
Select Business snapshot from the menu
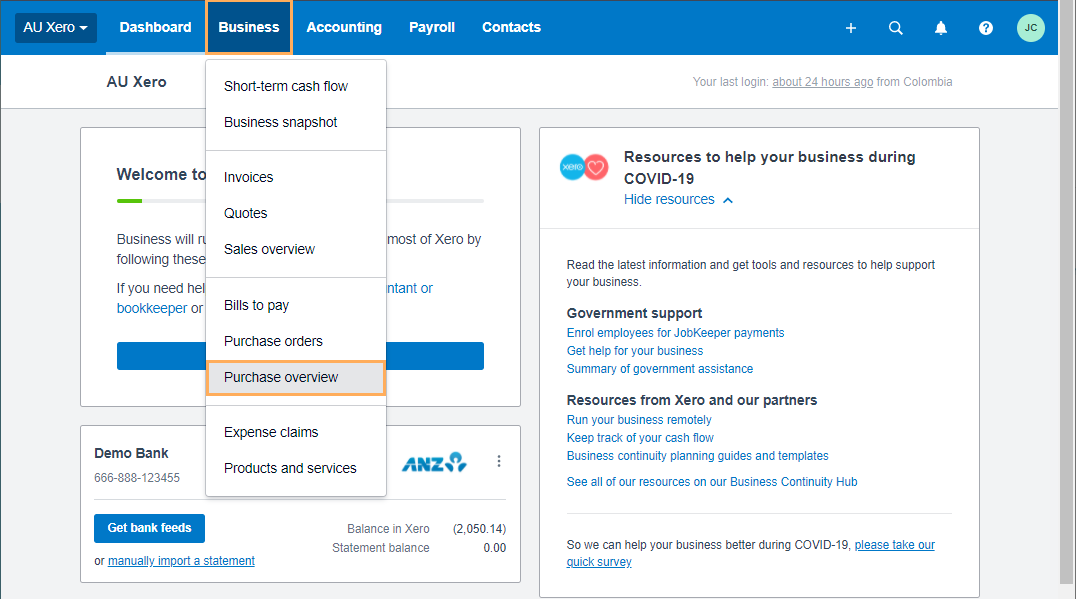tap(296, 122)
